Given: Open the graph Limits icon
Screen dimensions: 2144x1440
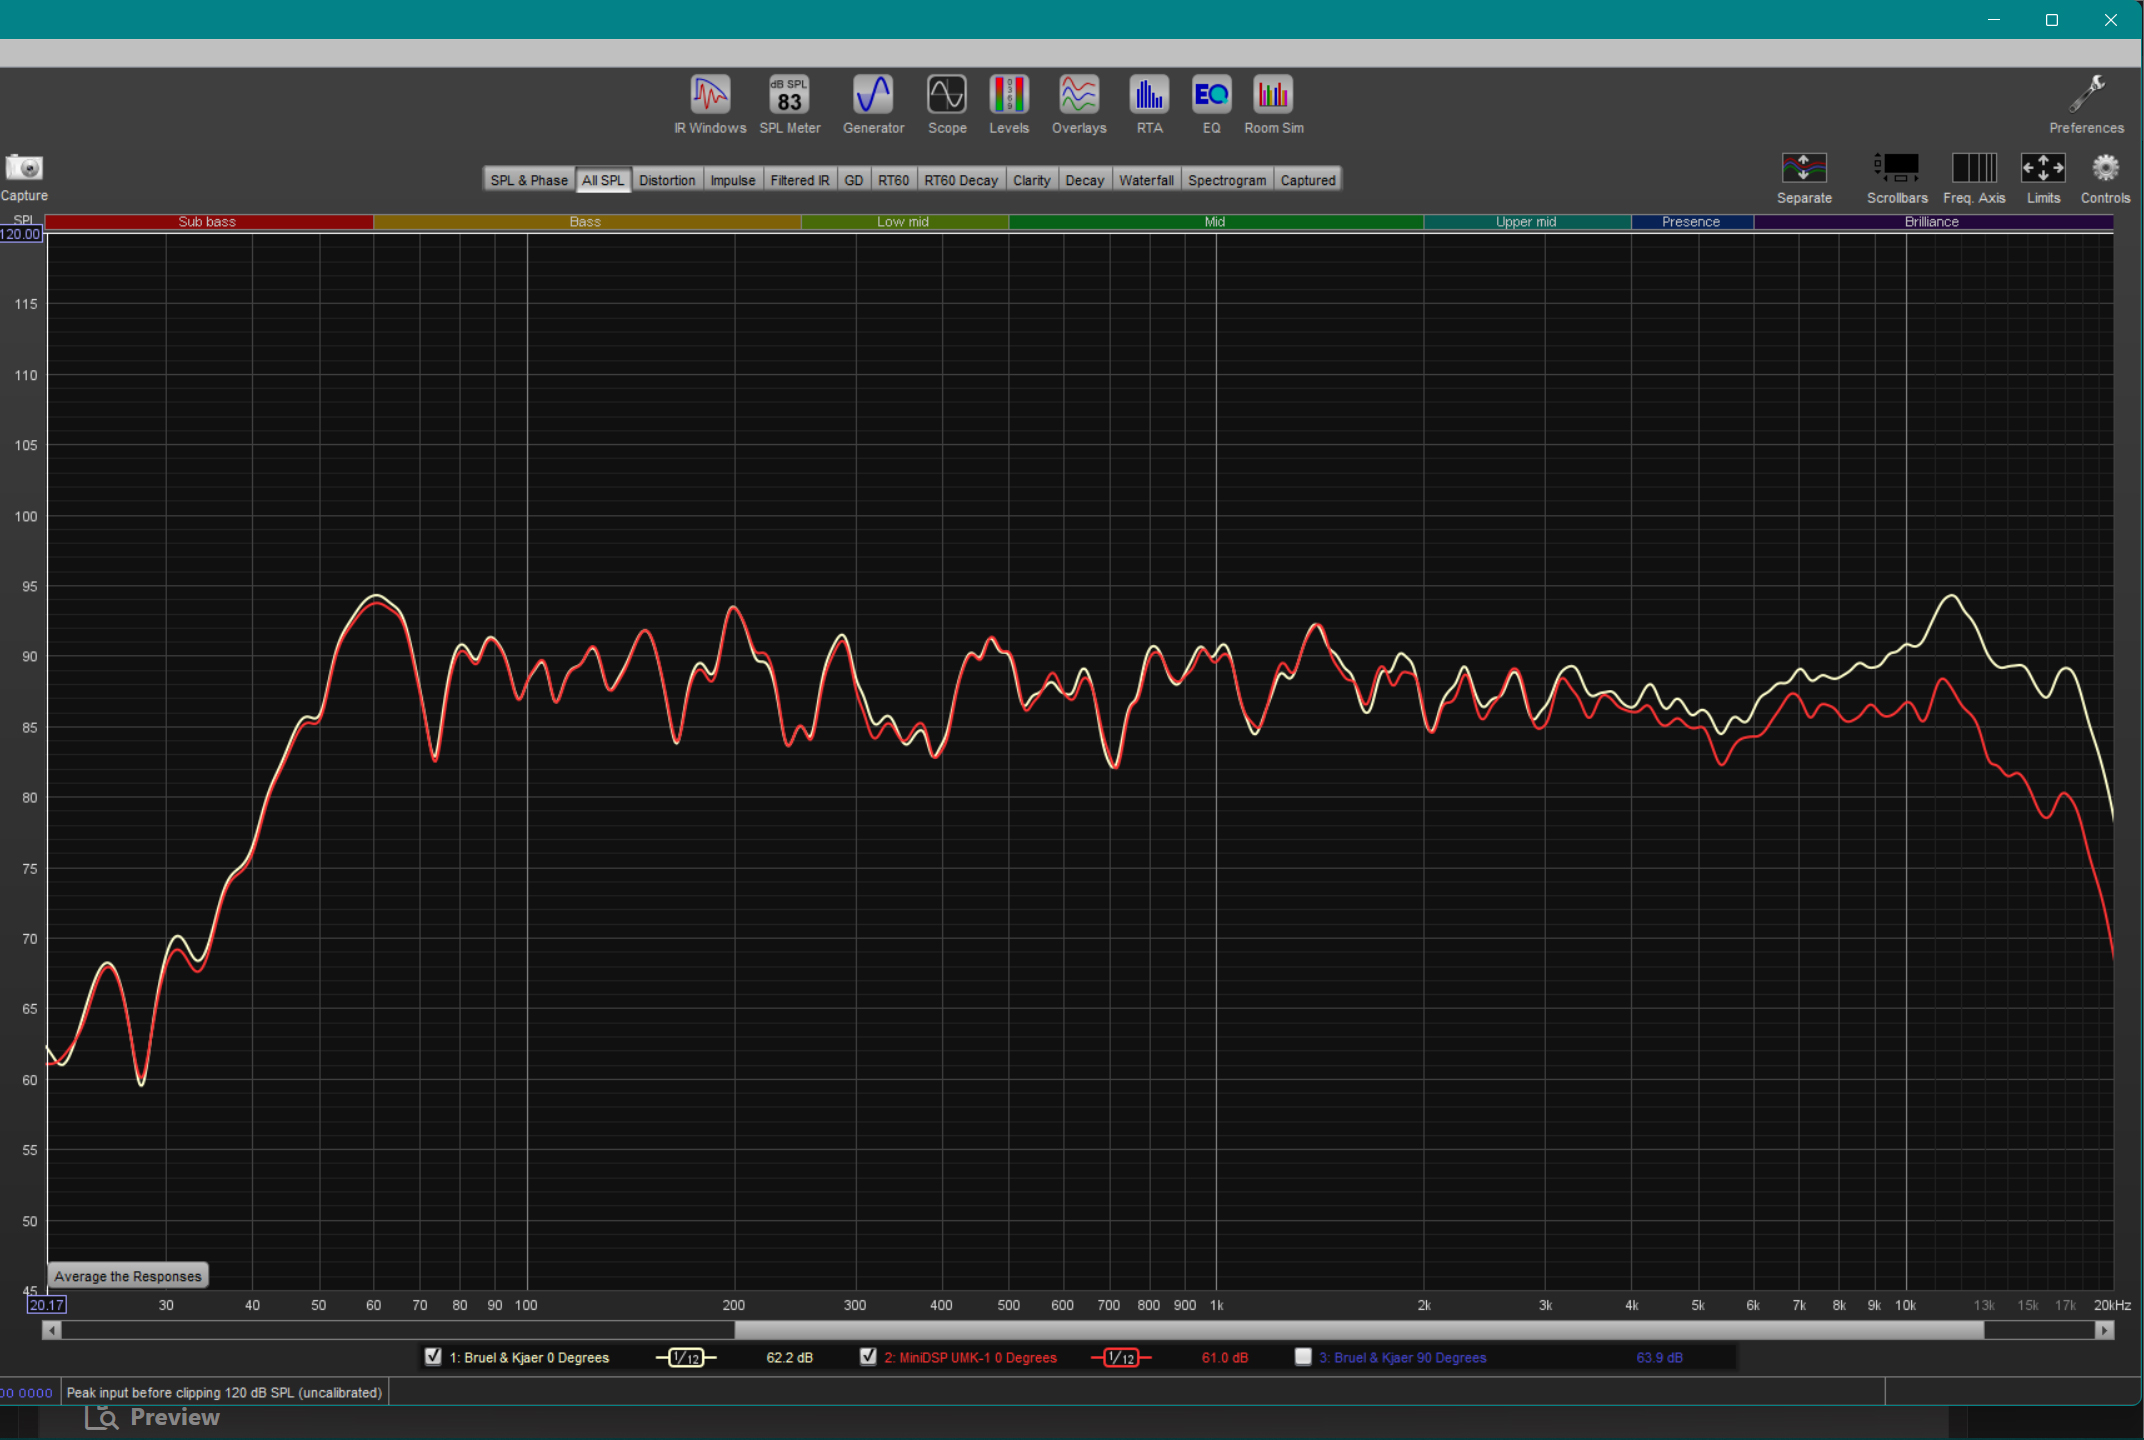Looking at the screenshot, I should point(2043,178).
